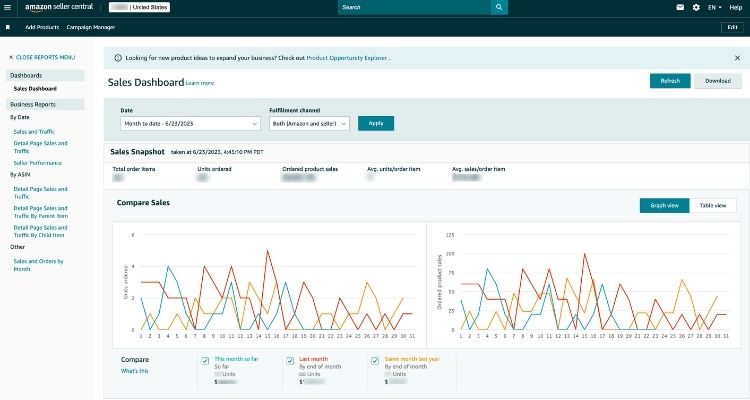The image size is (750, 400).
Task: Uncheck the 'This month so far' checkbox
Action: coord(204,361)
